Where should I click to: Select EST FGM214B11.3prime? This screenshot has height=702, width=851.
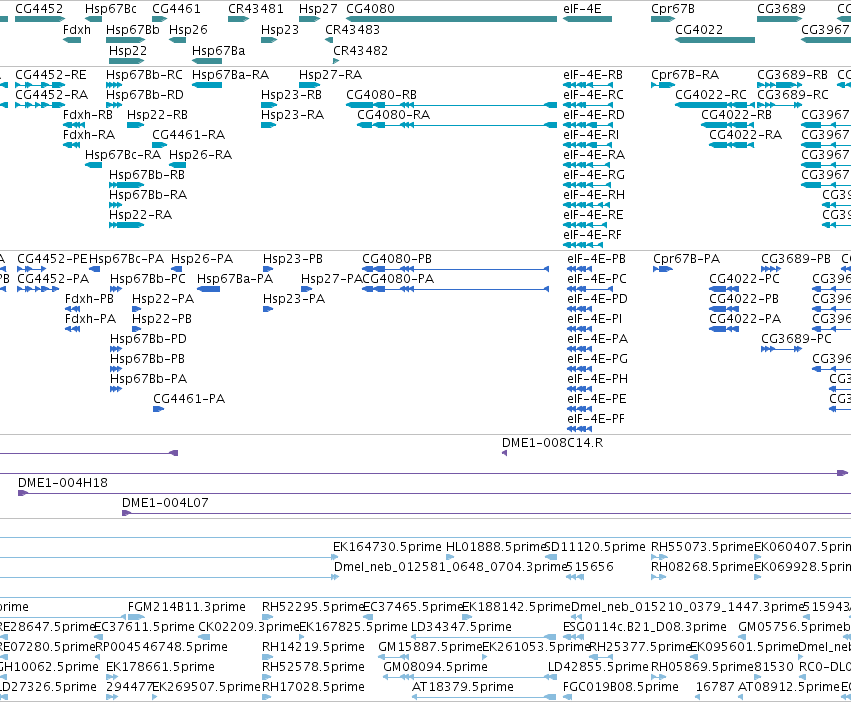pyautogui.click(x=187, y=606)
